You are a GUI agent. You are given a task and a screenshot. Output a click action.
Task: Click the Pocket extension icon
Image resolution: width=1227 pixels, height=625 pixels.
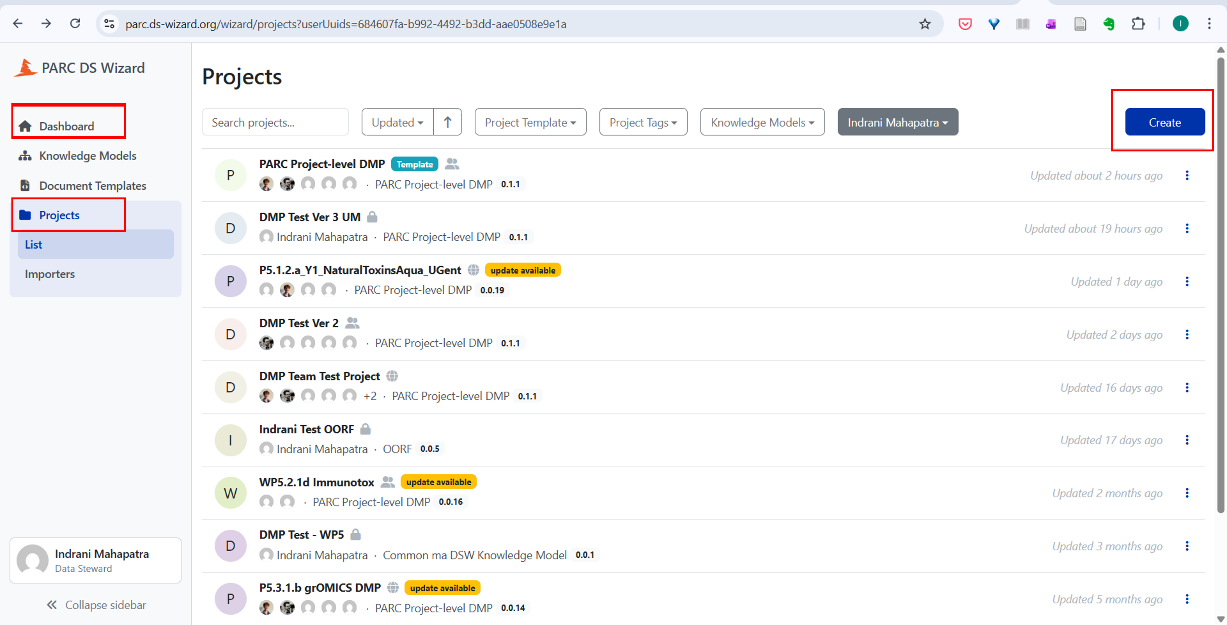[965, 24]
